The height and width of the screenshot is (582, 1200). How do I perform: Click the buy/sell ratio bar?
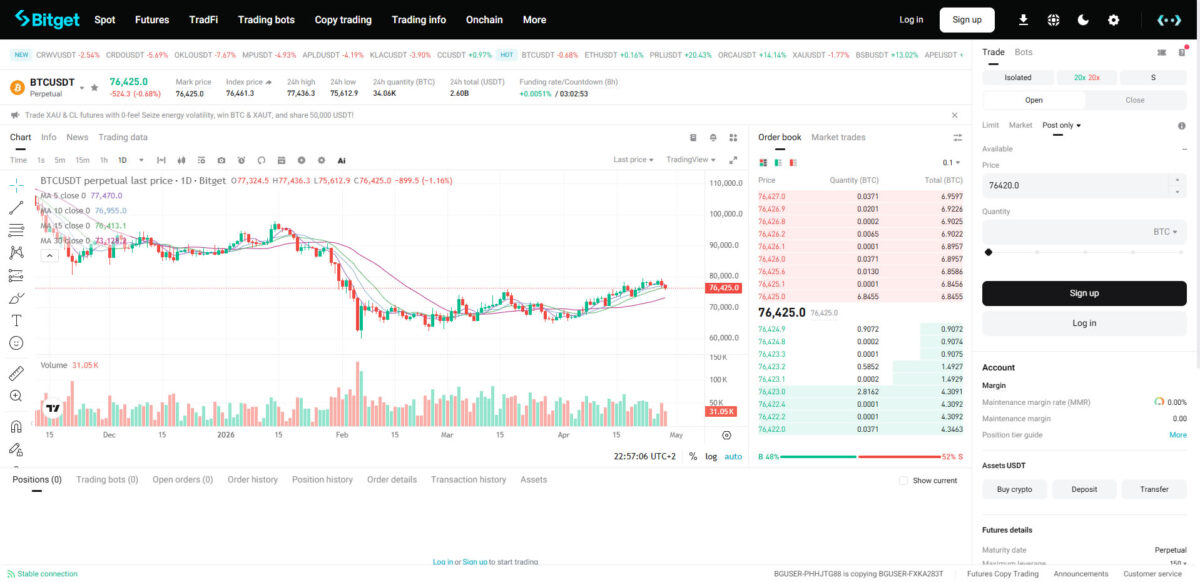click(861, 457)
